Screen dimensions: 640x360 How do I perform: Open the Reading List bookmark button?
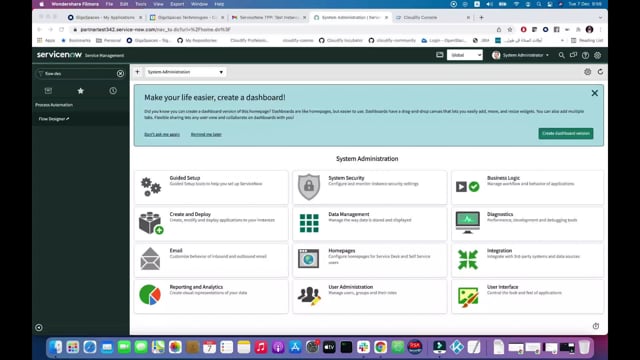pyautogui.click(x=587, y=40)
